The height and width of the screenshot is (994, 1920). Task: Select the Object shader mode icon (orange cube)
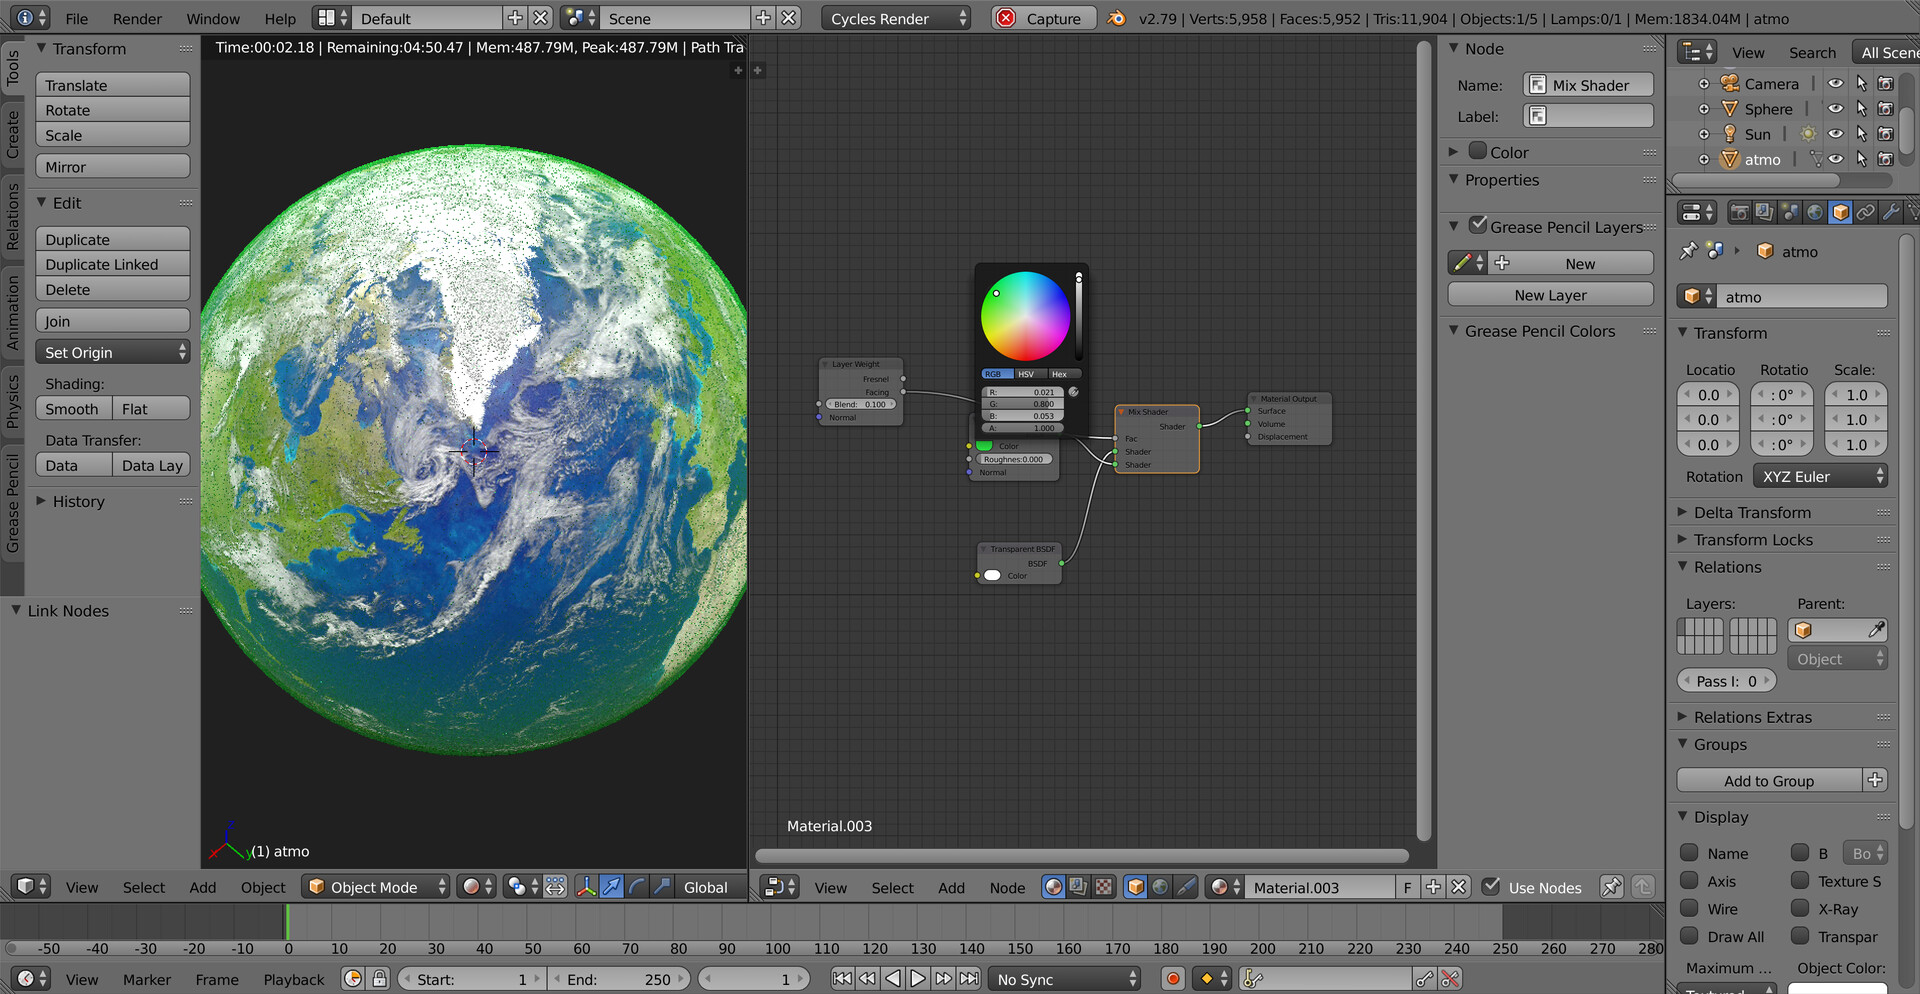tap(1136, 887)
